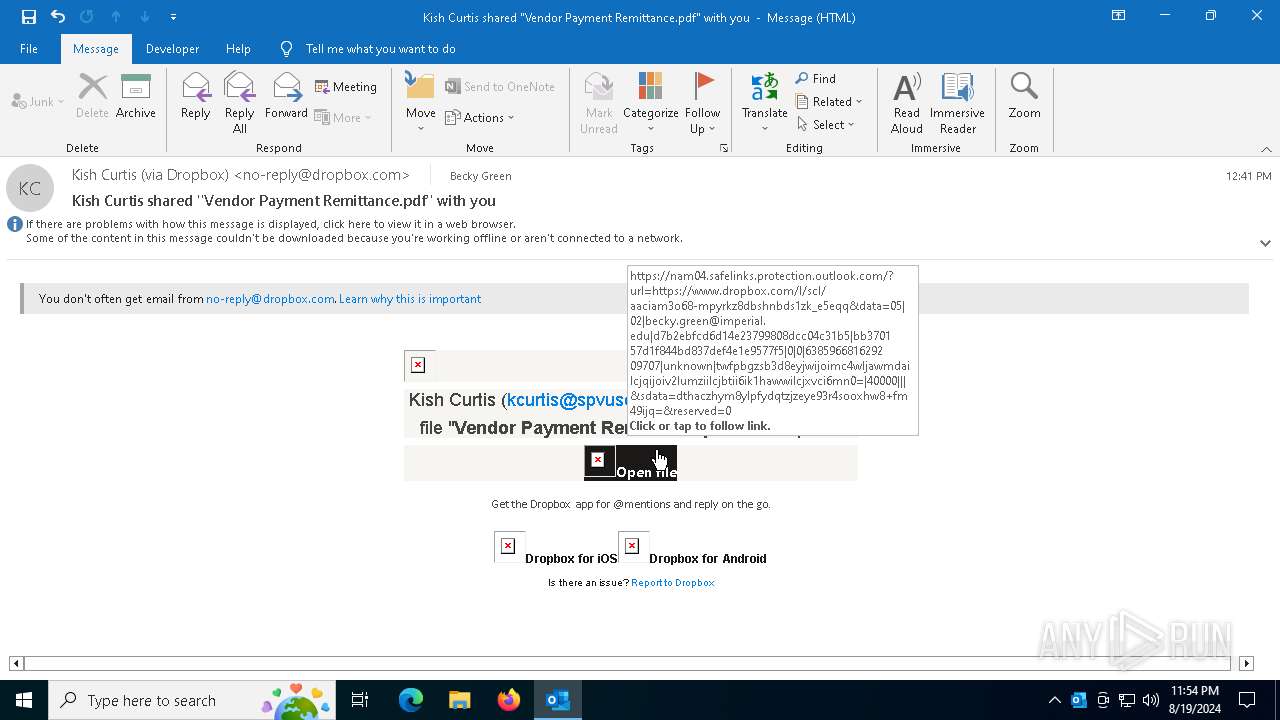Screen dimensions: 1280x720
Task: Reply to the sender
Action: [196, 97]
